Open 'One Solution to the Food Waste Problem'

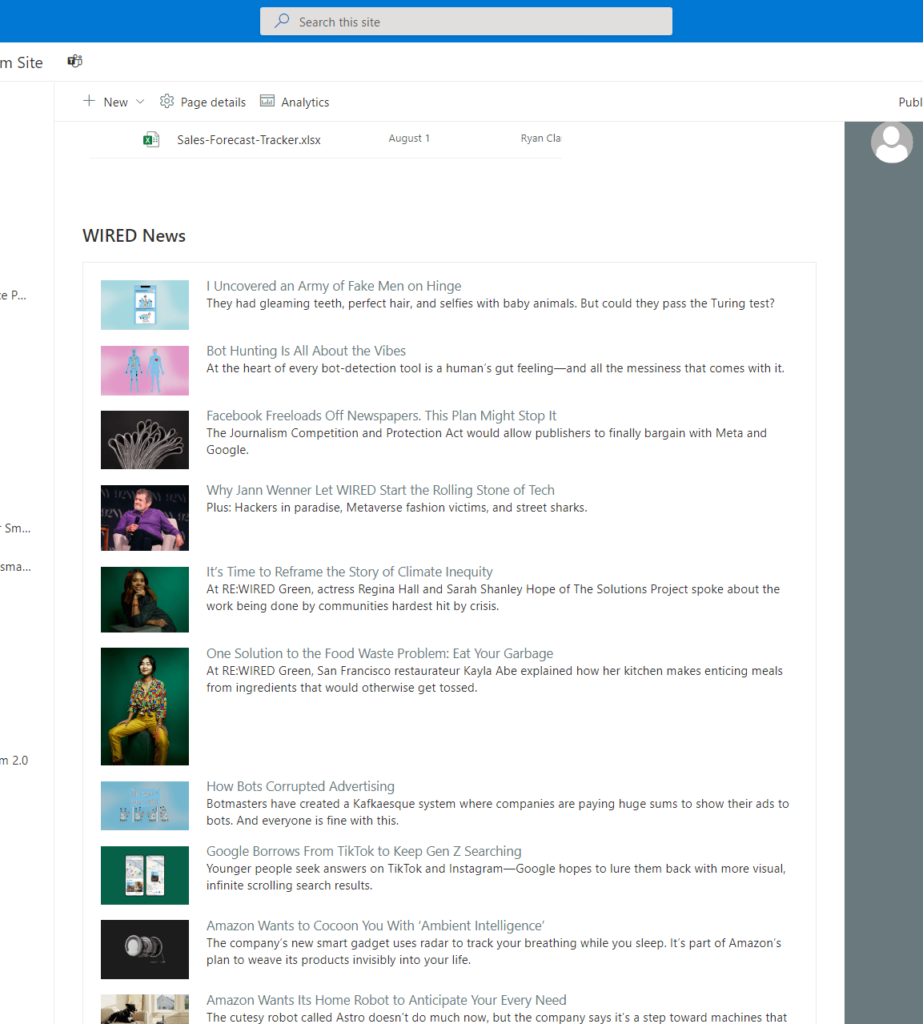[x=380, y=653]
